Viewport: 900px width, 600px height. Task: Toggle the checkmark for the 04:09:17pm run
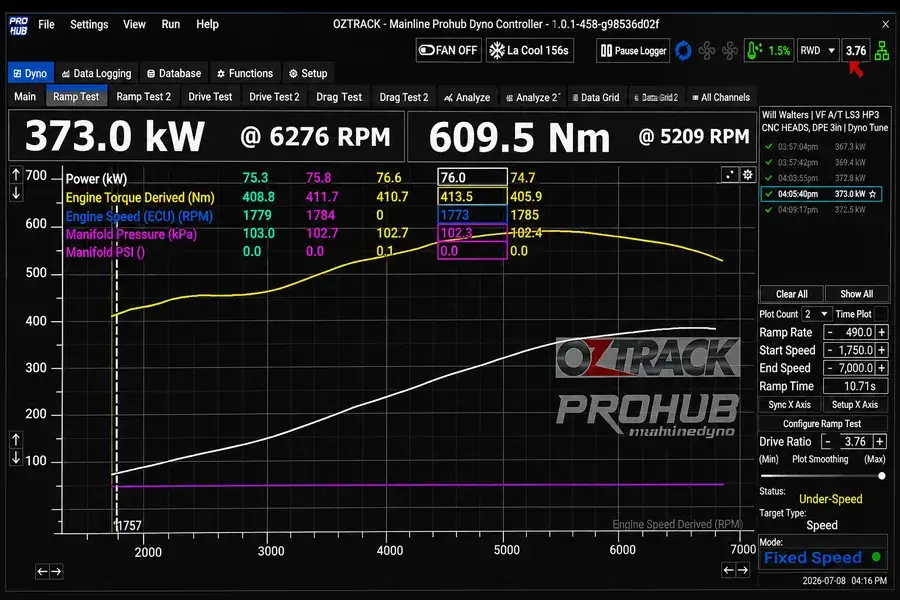tap(769, 210)
